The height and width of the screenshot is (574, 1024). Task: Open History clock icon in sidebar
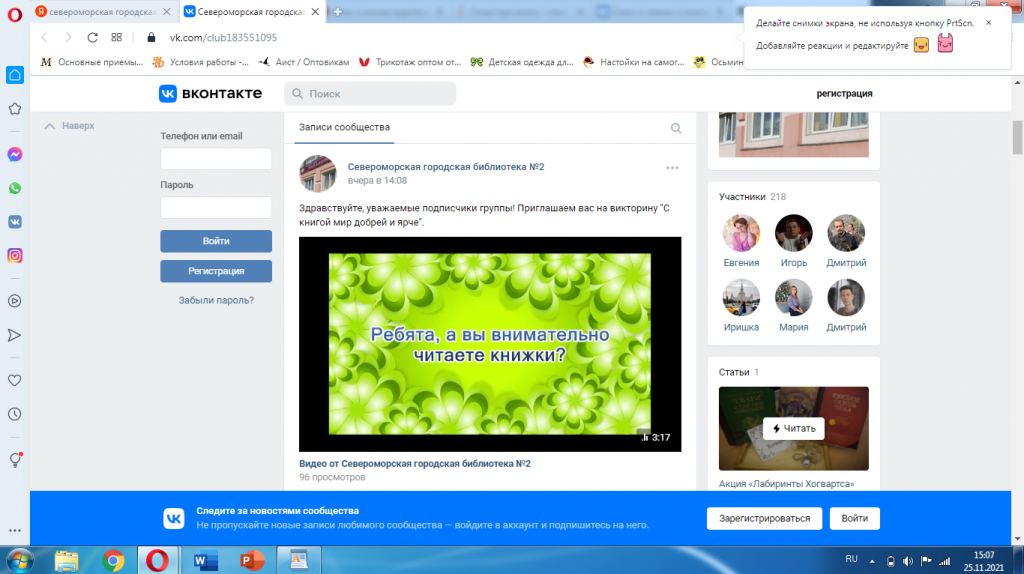tap(14, 414)
